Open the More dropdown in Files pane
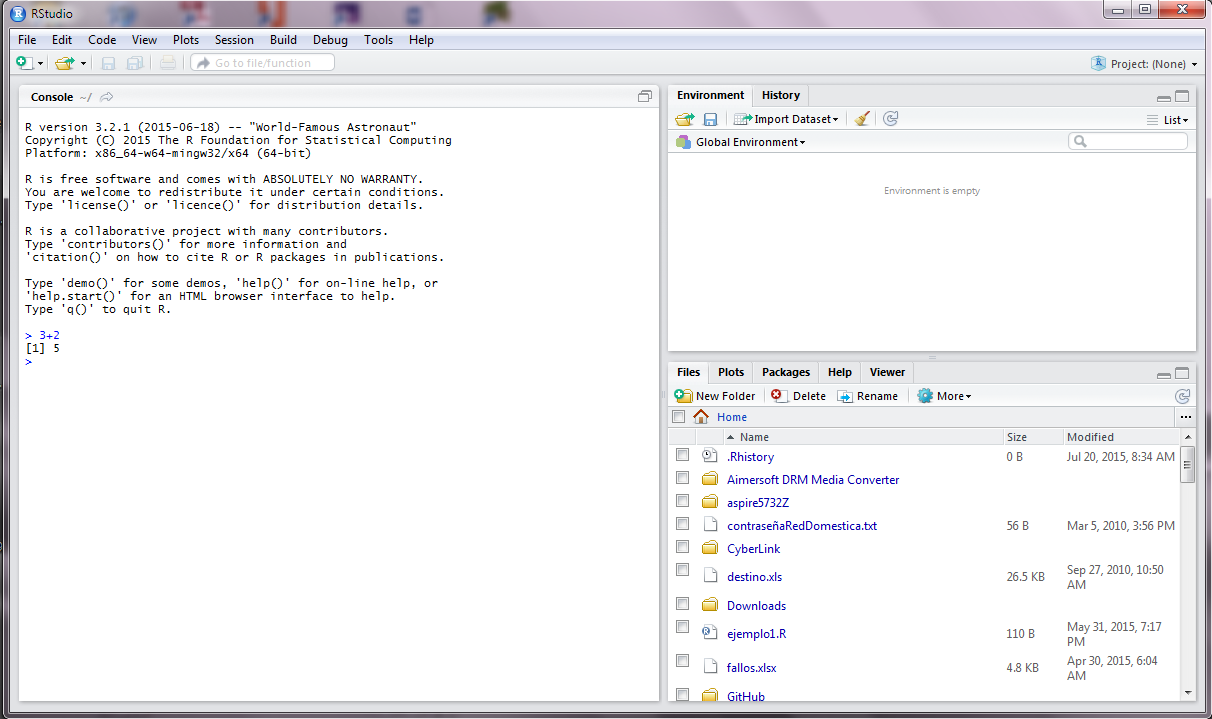 click(944, 396)
